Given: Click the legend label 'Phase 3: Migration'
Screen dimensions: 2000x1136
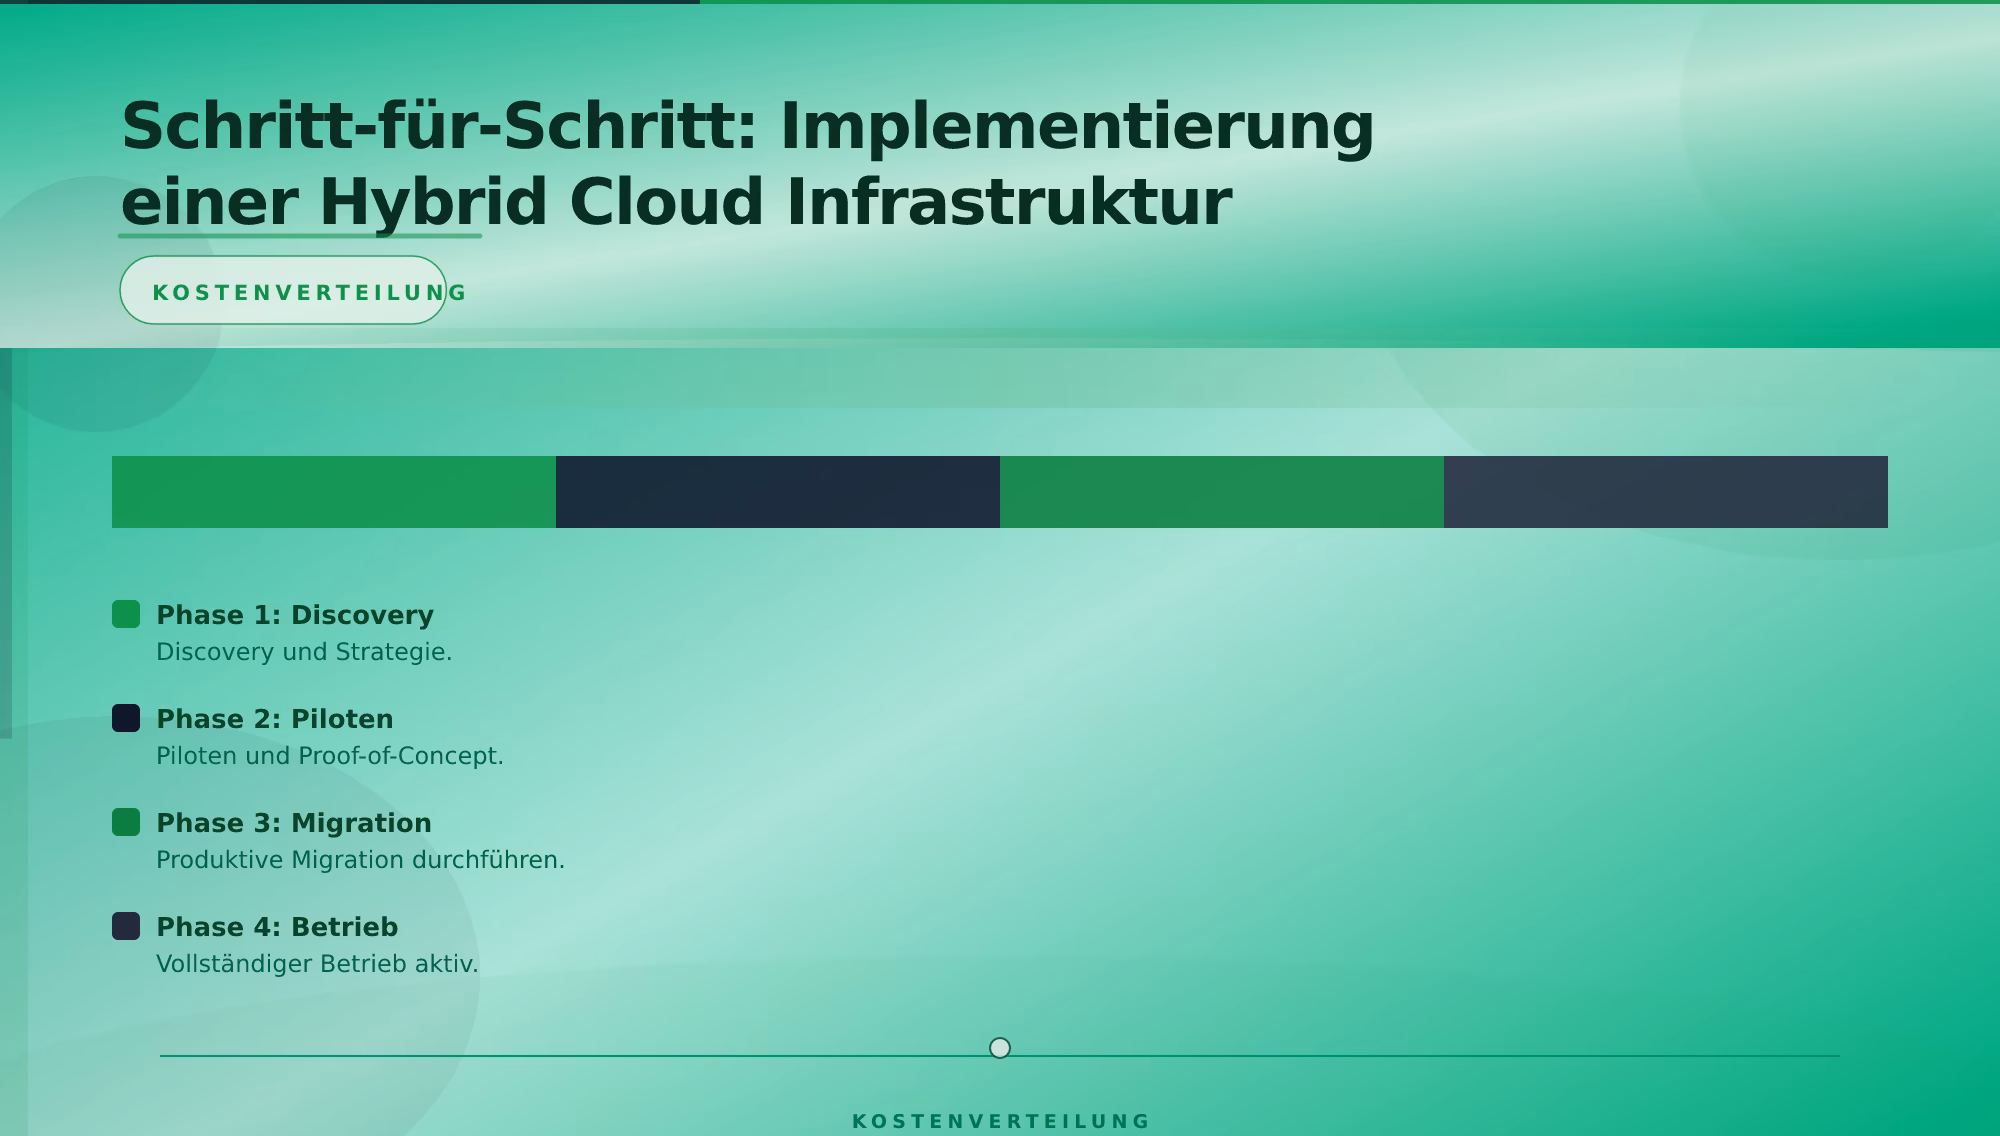Looking at the screenshot, I should click(x=294, y=823).
